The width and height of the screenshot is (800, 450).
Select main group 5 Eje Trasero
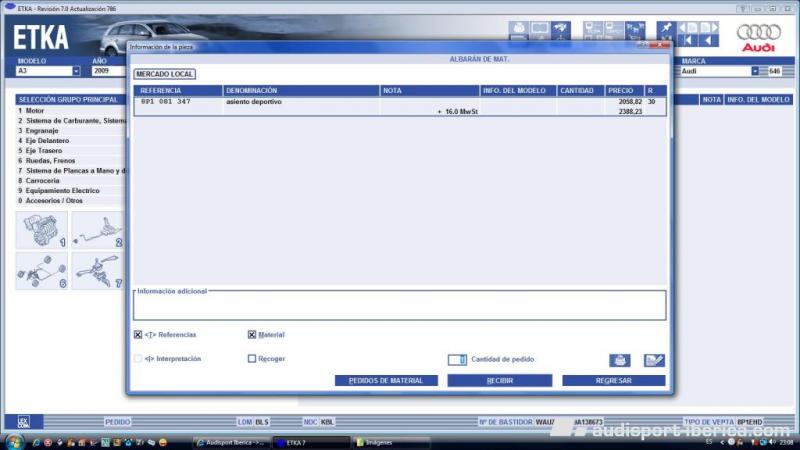[71, 151]
